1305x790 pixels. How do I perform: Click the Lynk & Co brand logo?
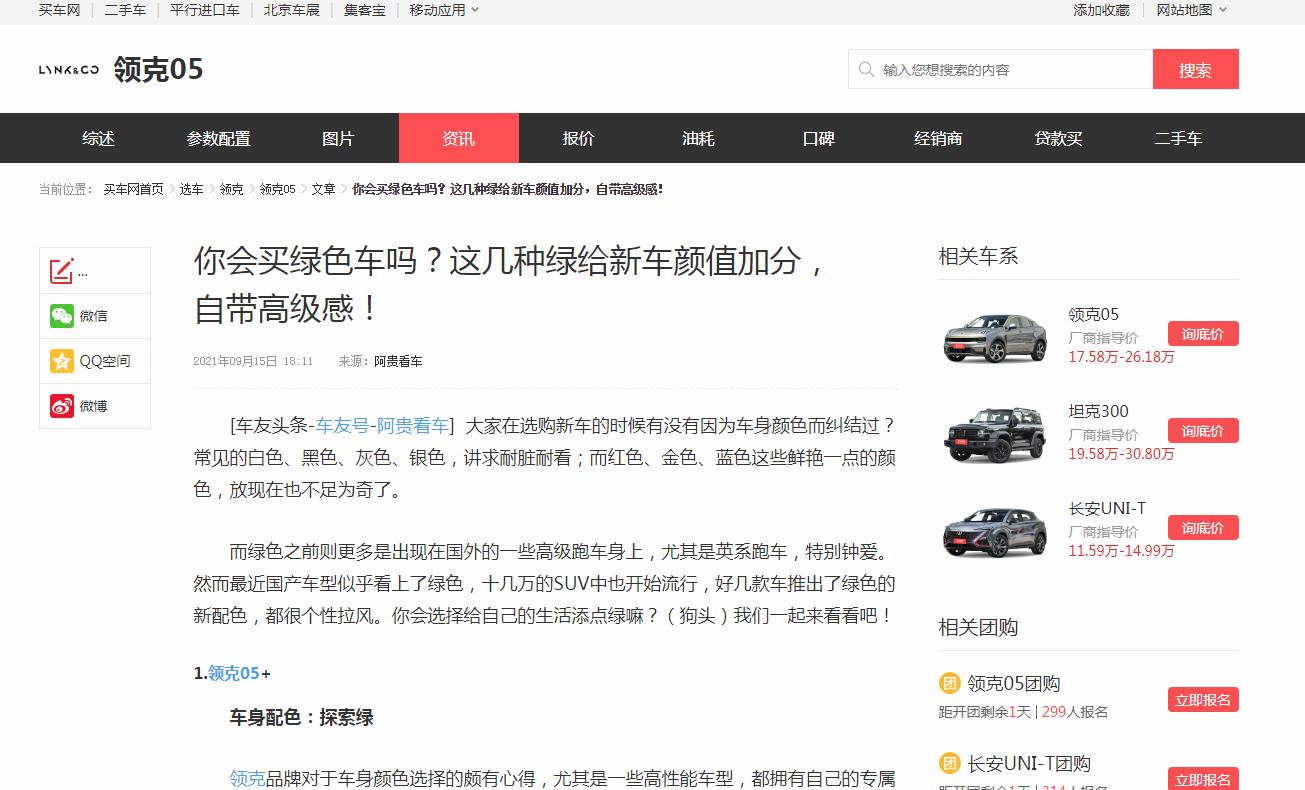69,69
